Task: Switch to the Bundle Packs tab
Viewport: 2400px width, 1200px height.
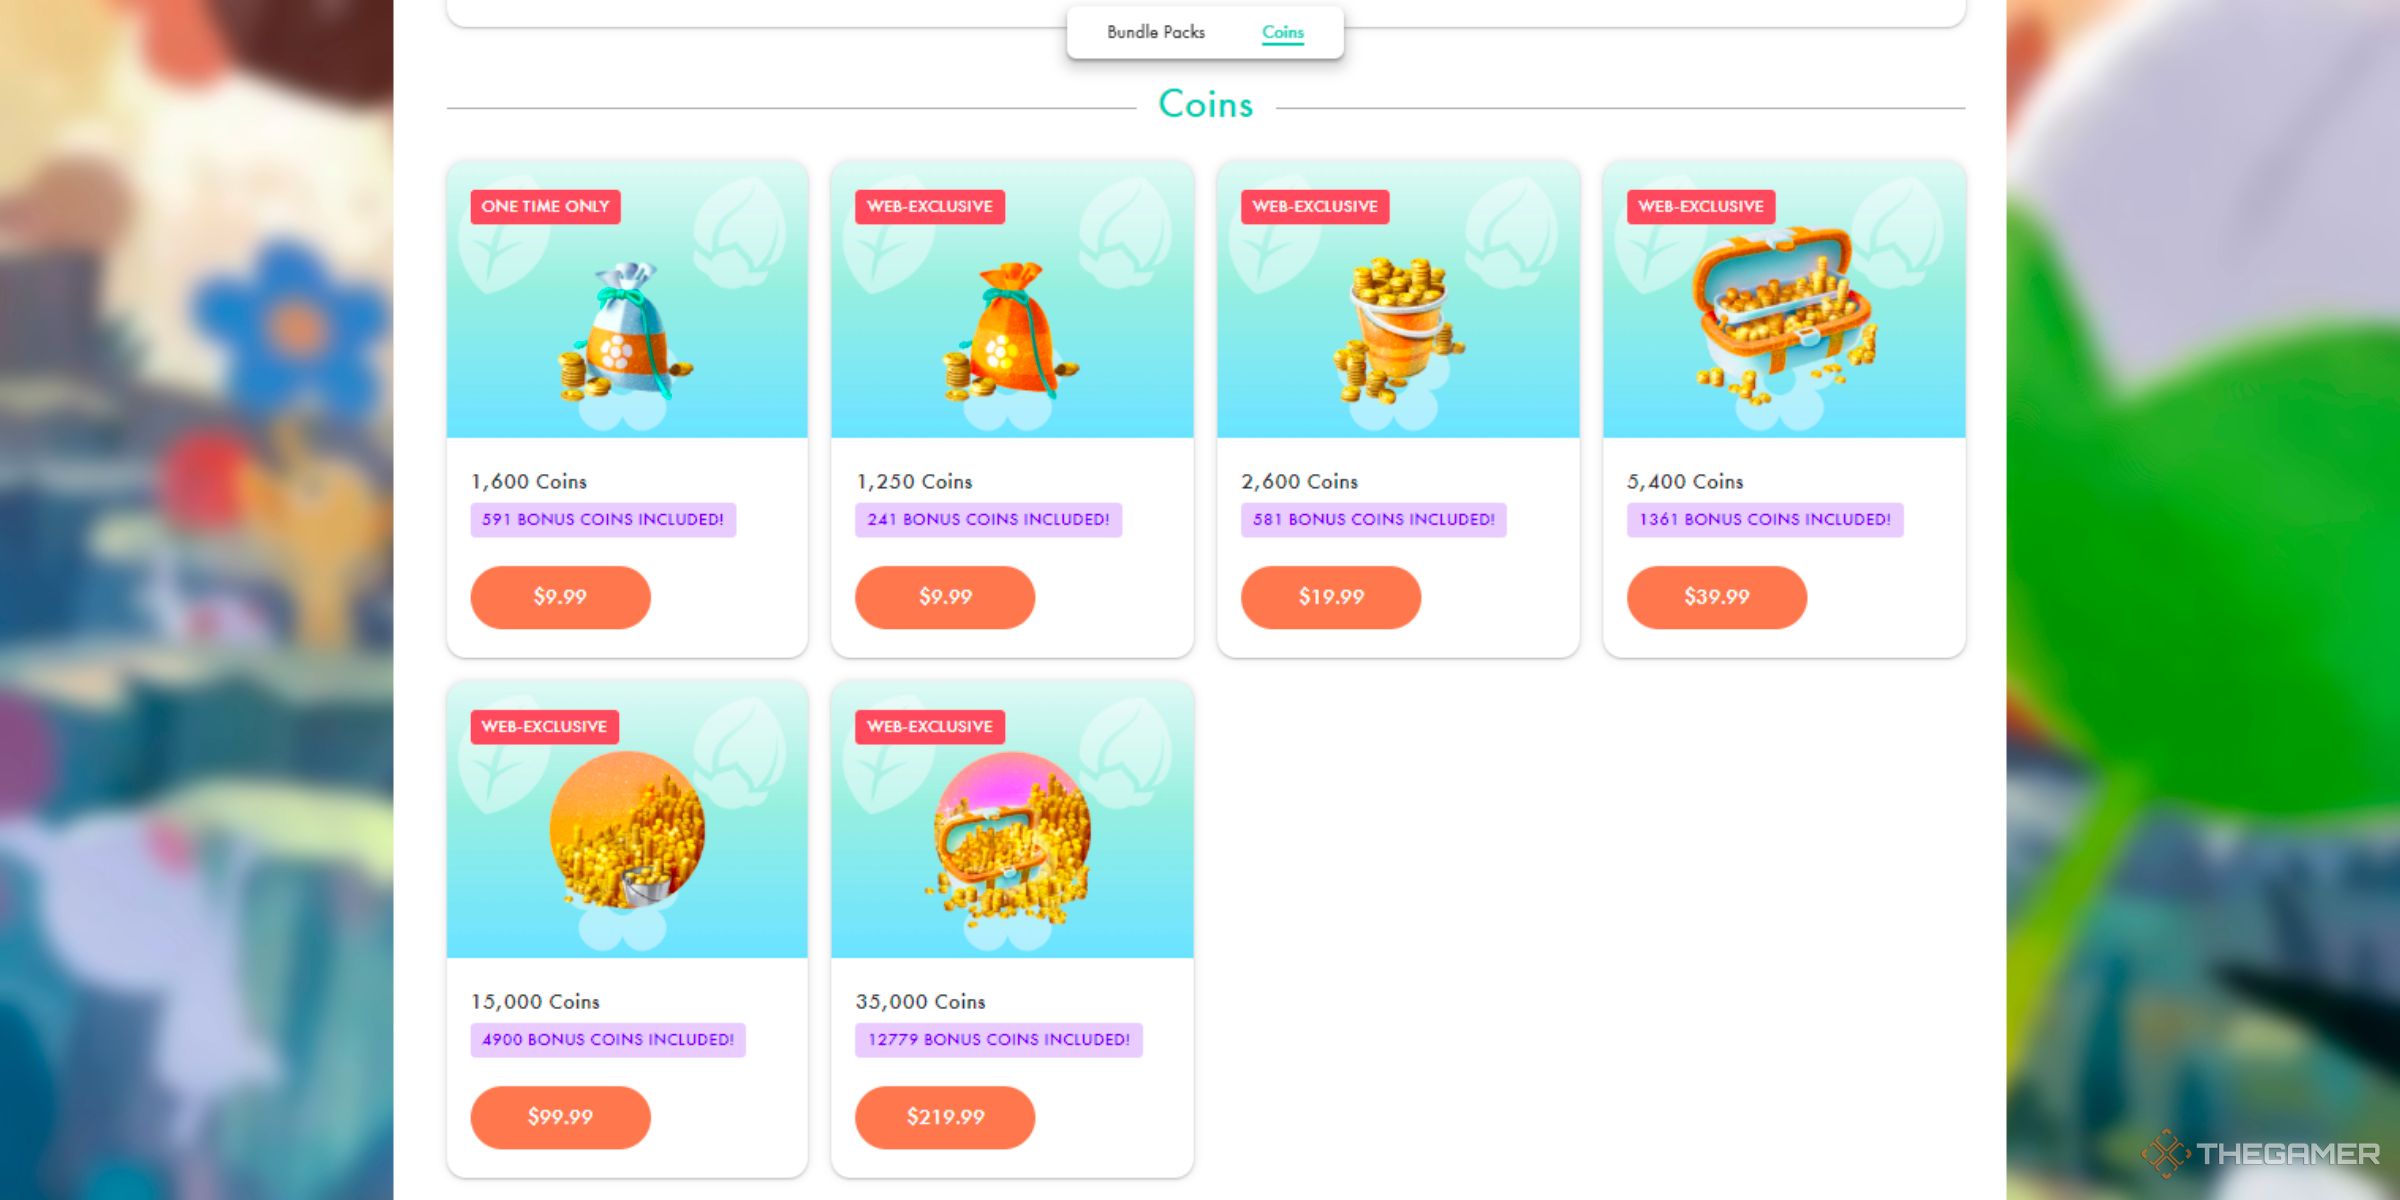Action: pos(1156,32)
